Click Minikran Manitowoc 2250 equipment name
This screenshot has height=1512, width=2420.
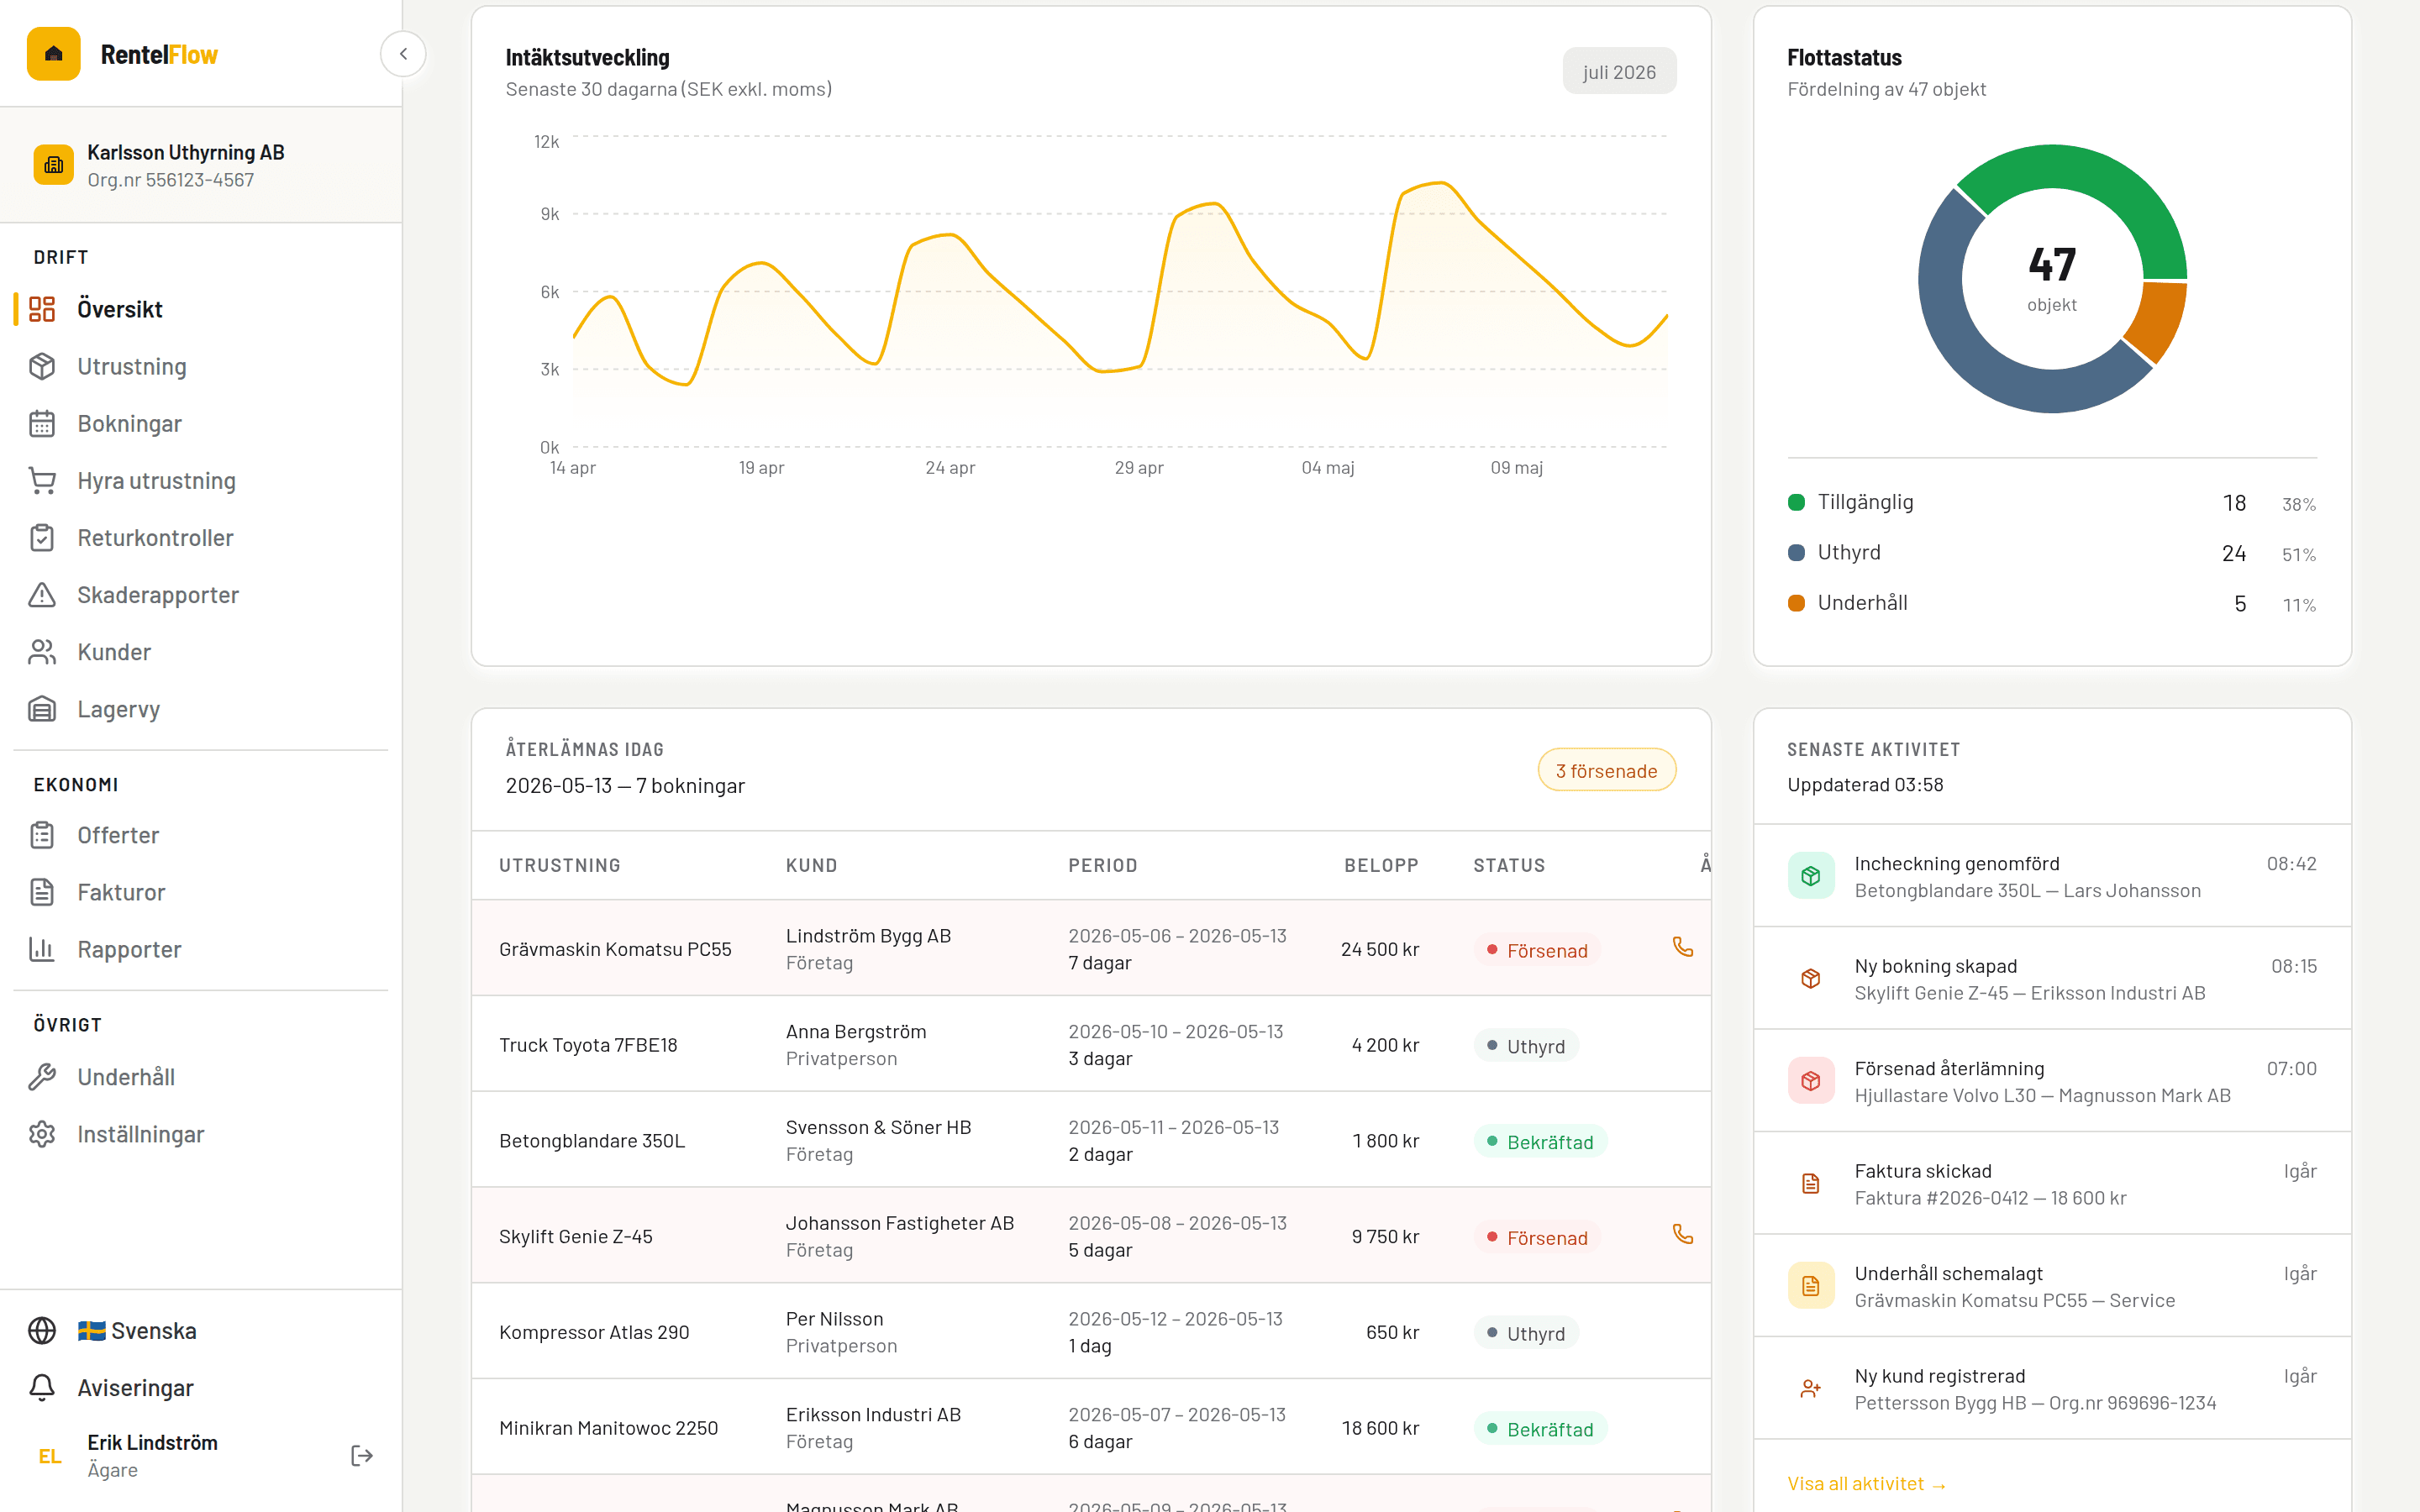click(x=608, y=1428)
